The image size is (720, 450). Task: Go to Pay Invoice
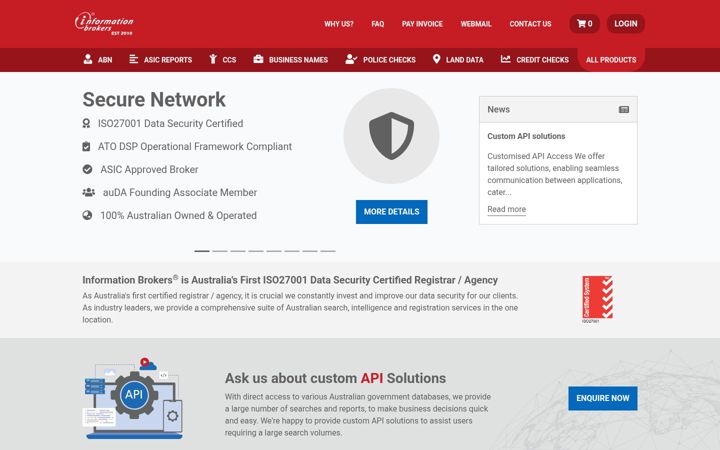click(x=422, y=24)
